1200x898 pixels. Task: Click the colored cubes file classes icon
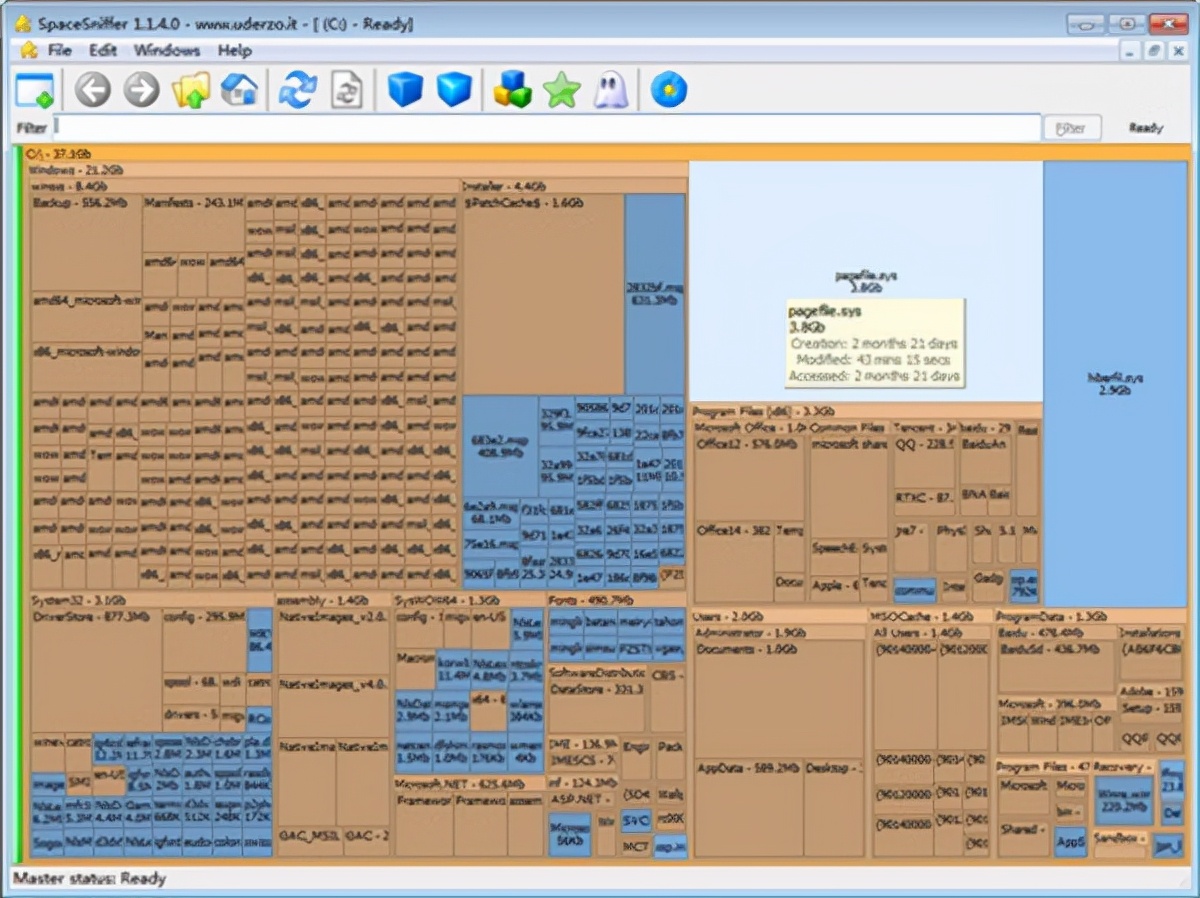coord(512,91)
